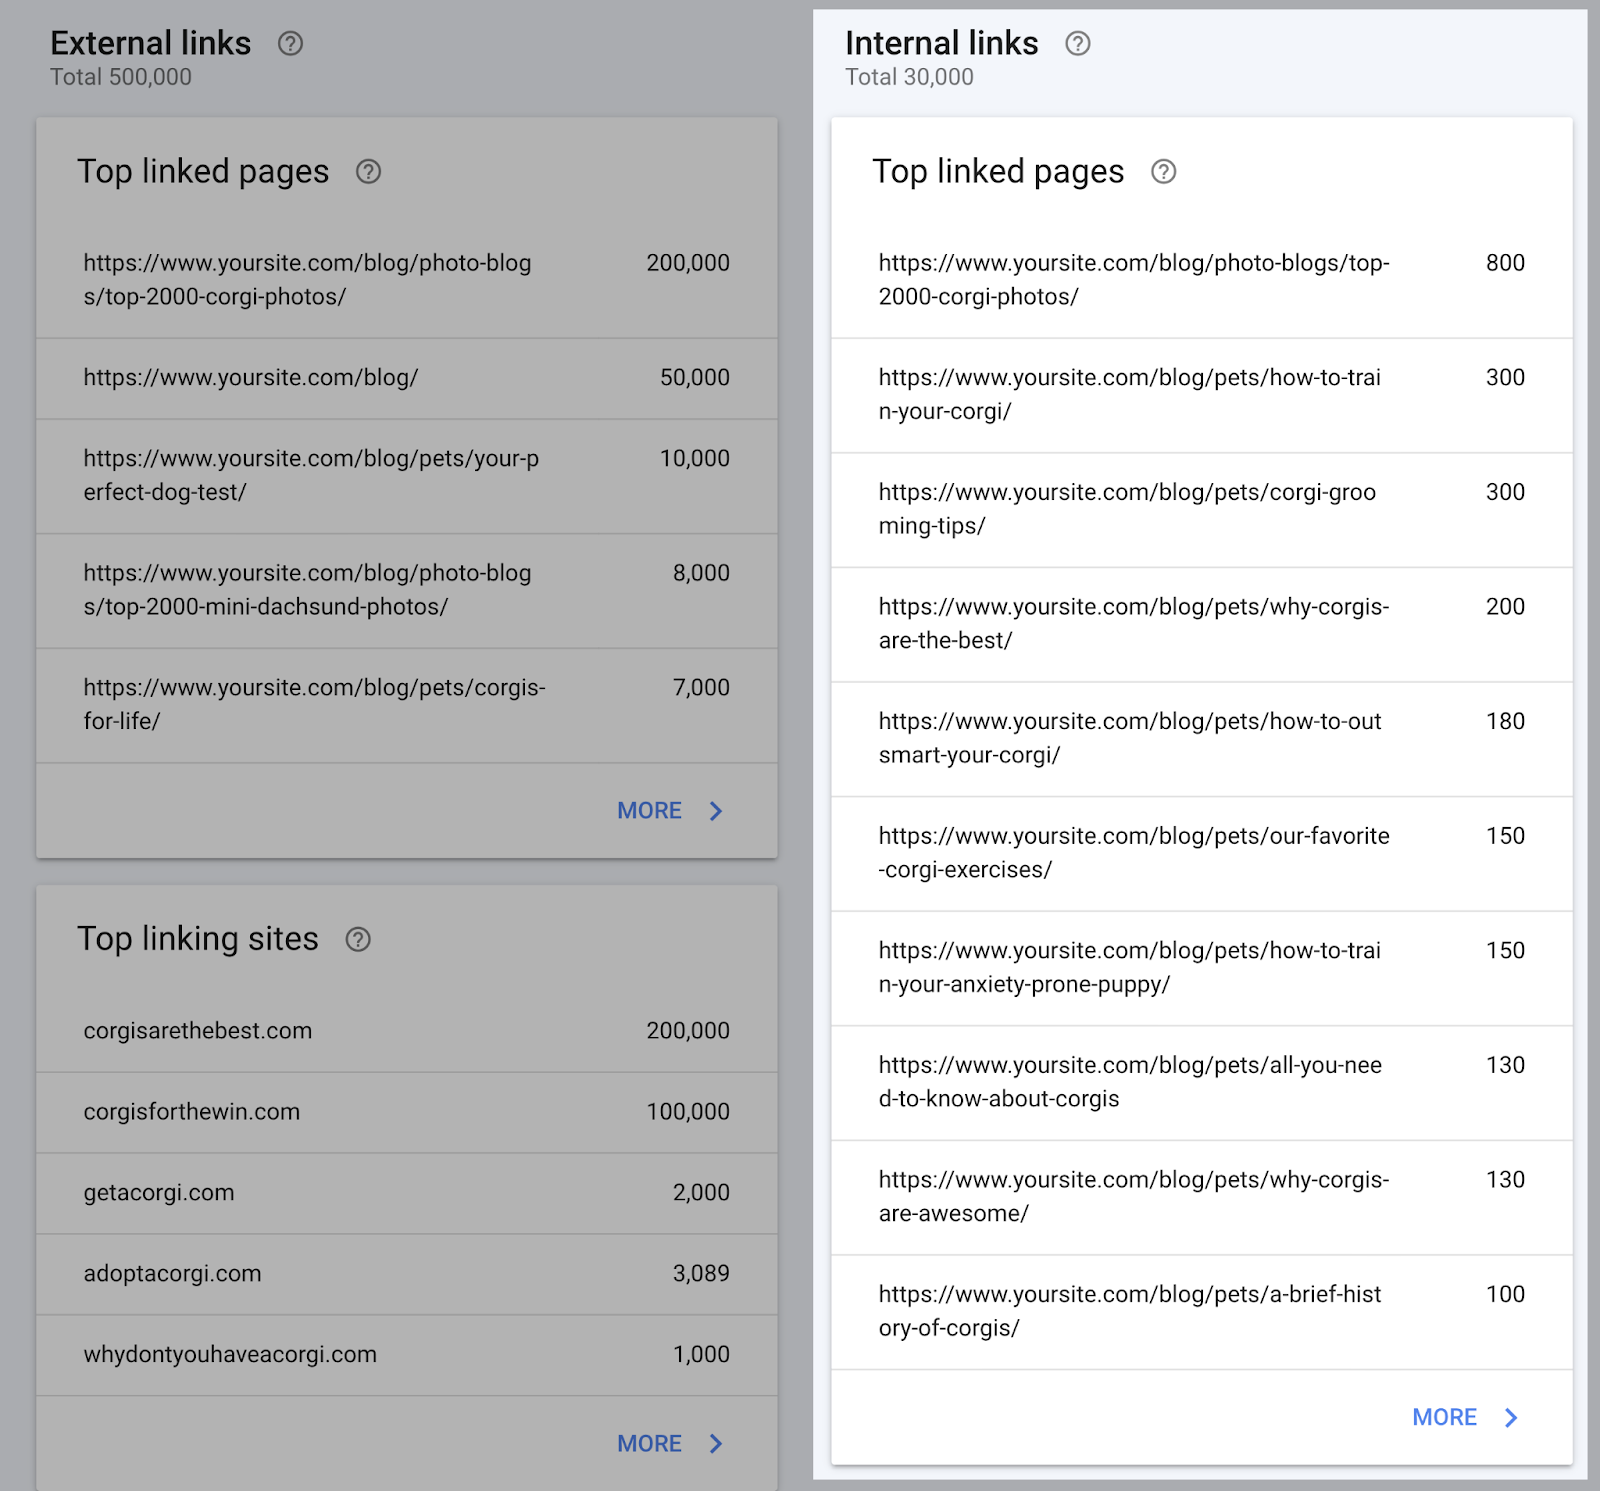The width and height of the screenshot is (1600, 1491).
Task: Expand MORE under internal Top linked pages
Action: click(1443, 1417)
